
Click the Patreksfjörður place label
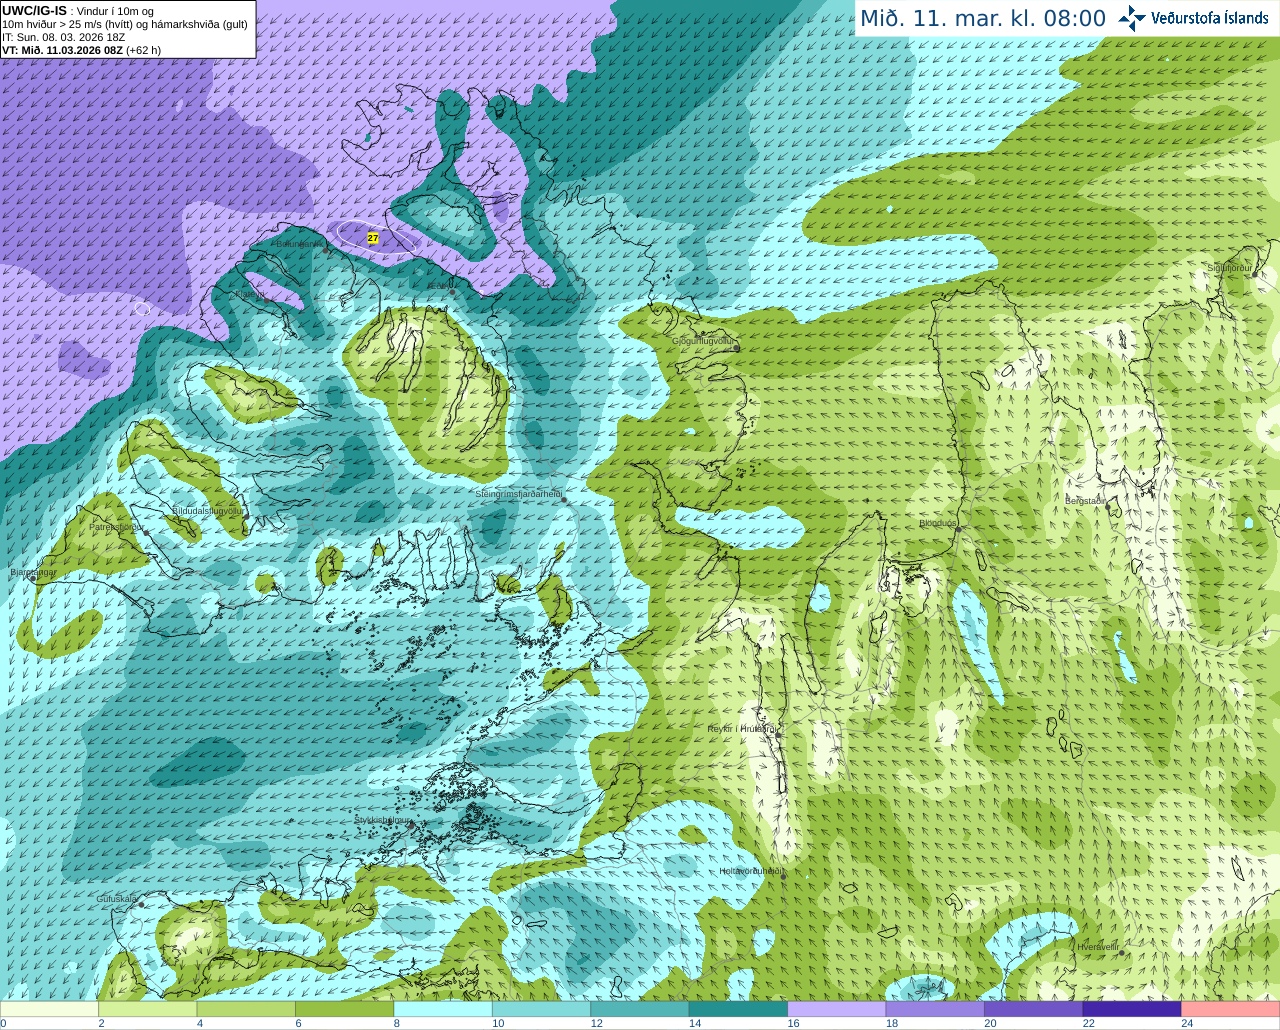point(116,527)
